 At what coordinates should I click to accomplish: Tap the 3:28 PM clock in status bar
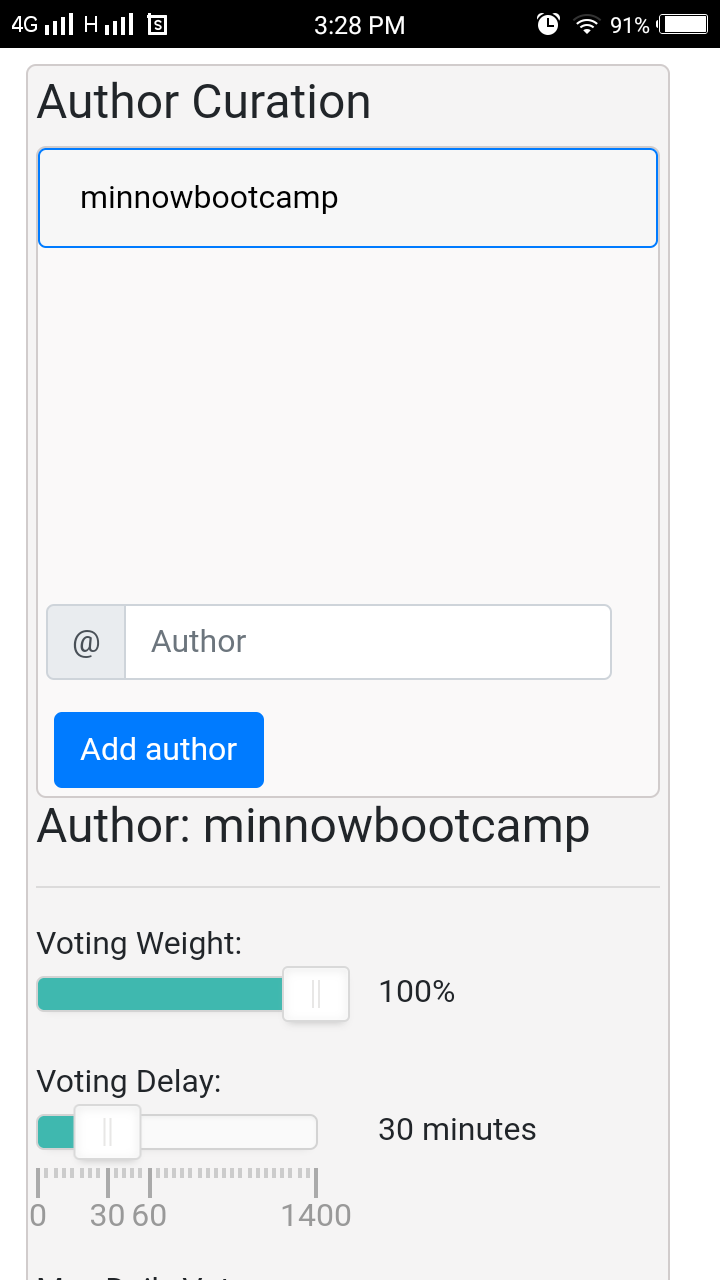359,25
